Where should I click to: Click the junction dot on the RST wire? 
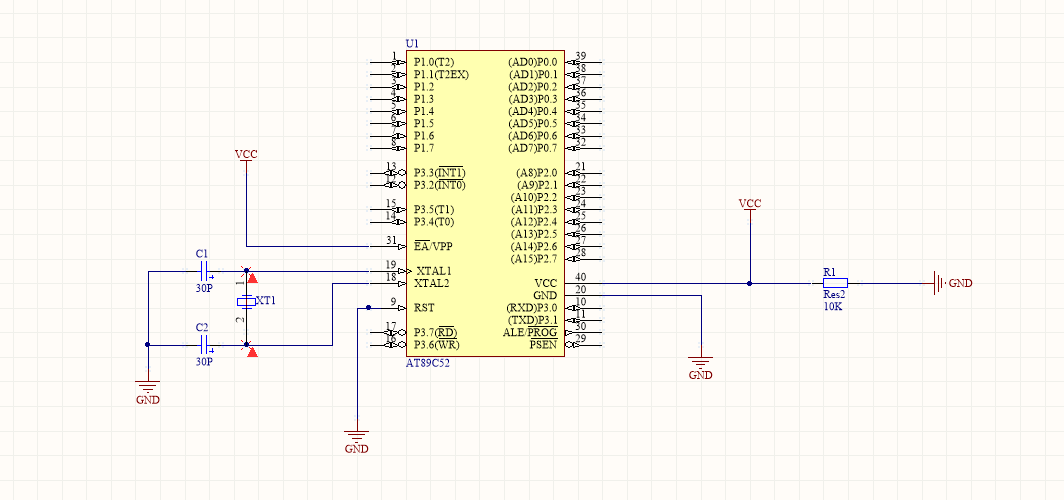pyautogui.click(x=368, y=307)
